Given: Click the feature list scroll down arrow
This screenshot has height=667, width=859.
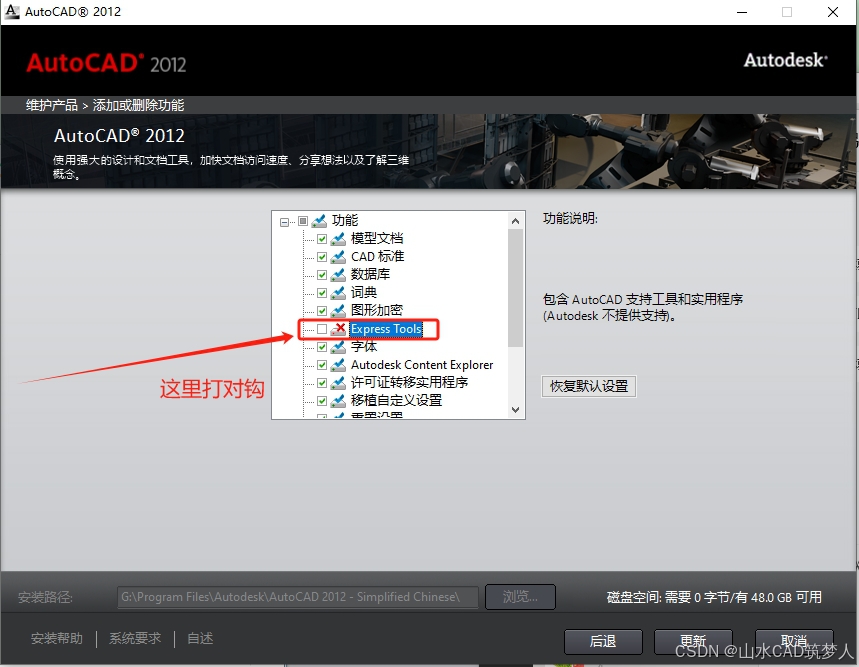Looking at the screenshot, I should [x=515, y=409].
